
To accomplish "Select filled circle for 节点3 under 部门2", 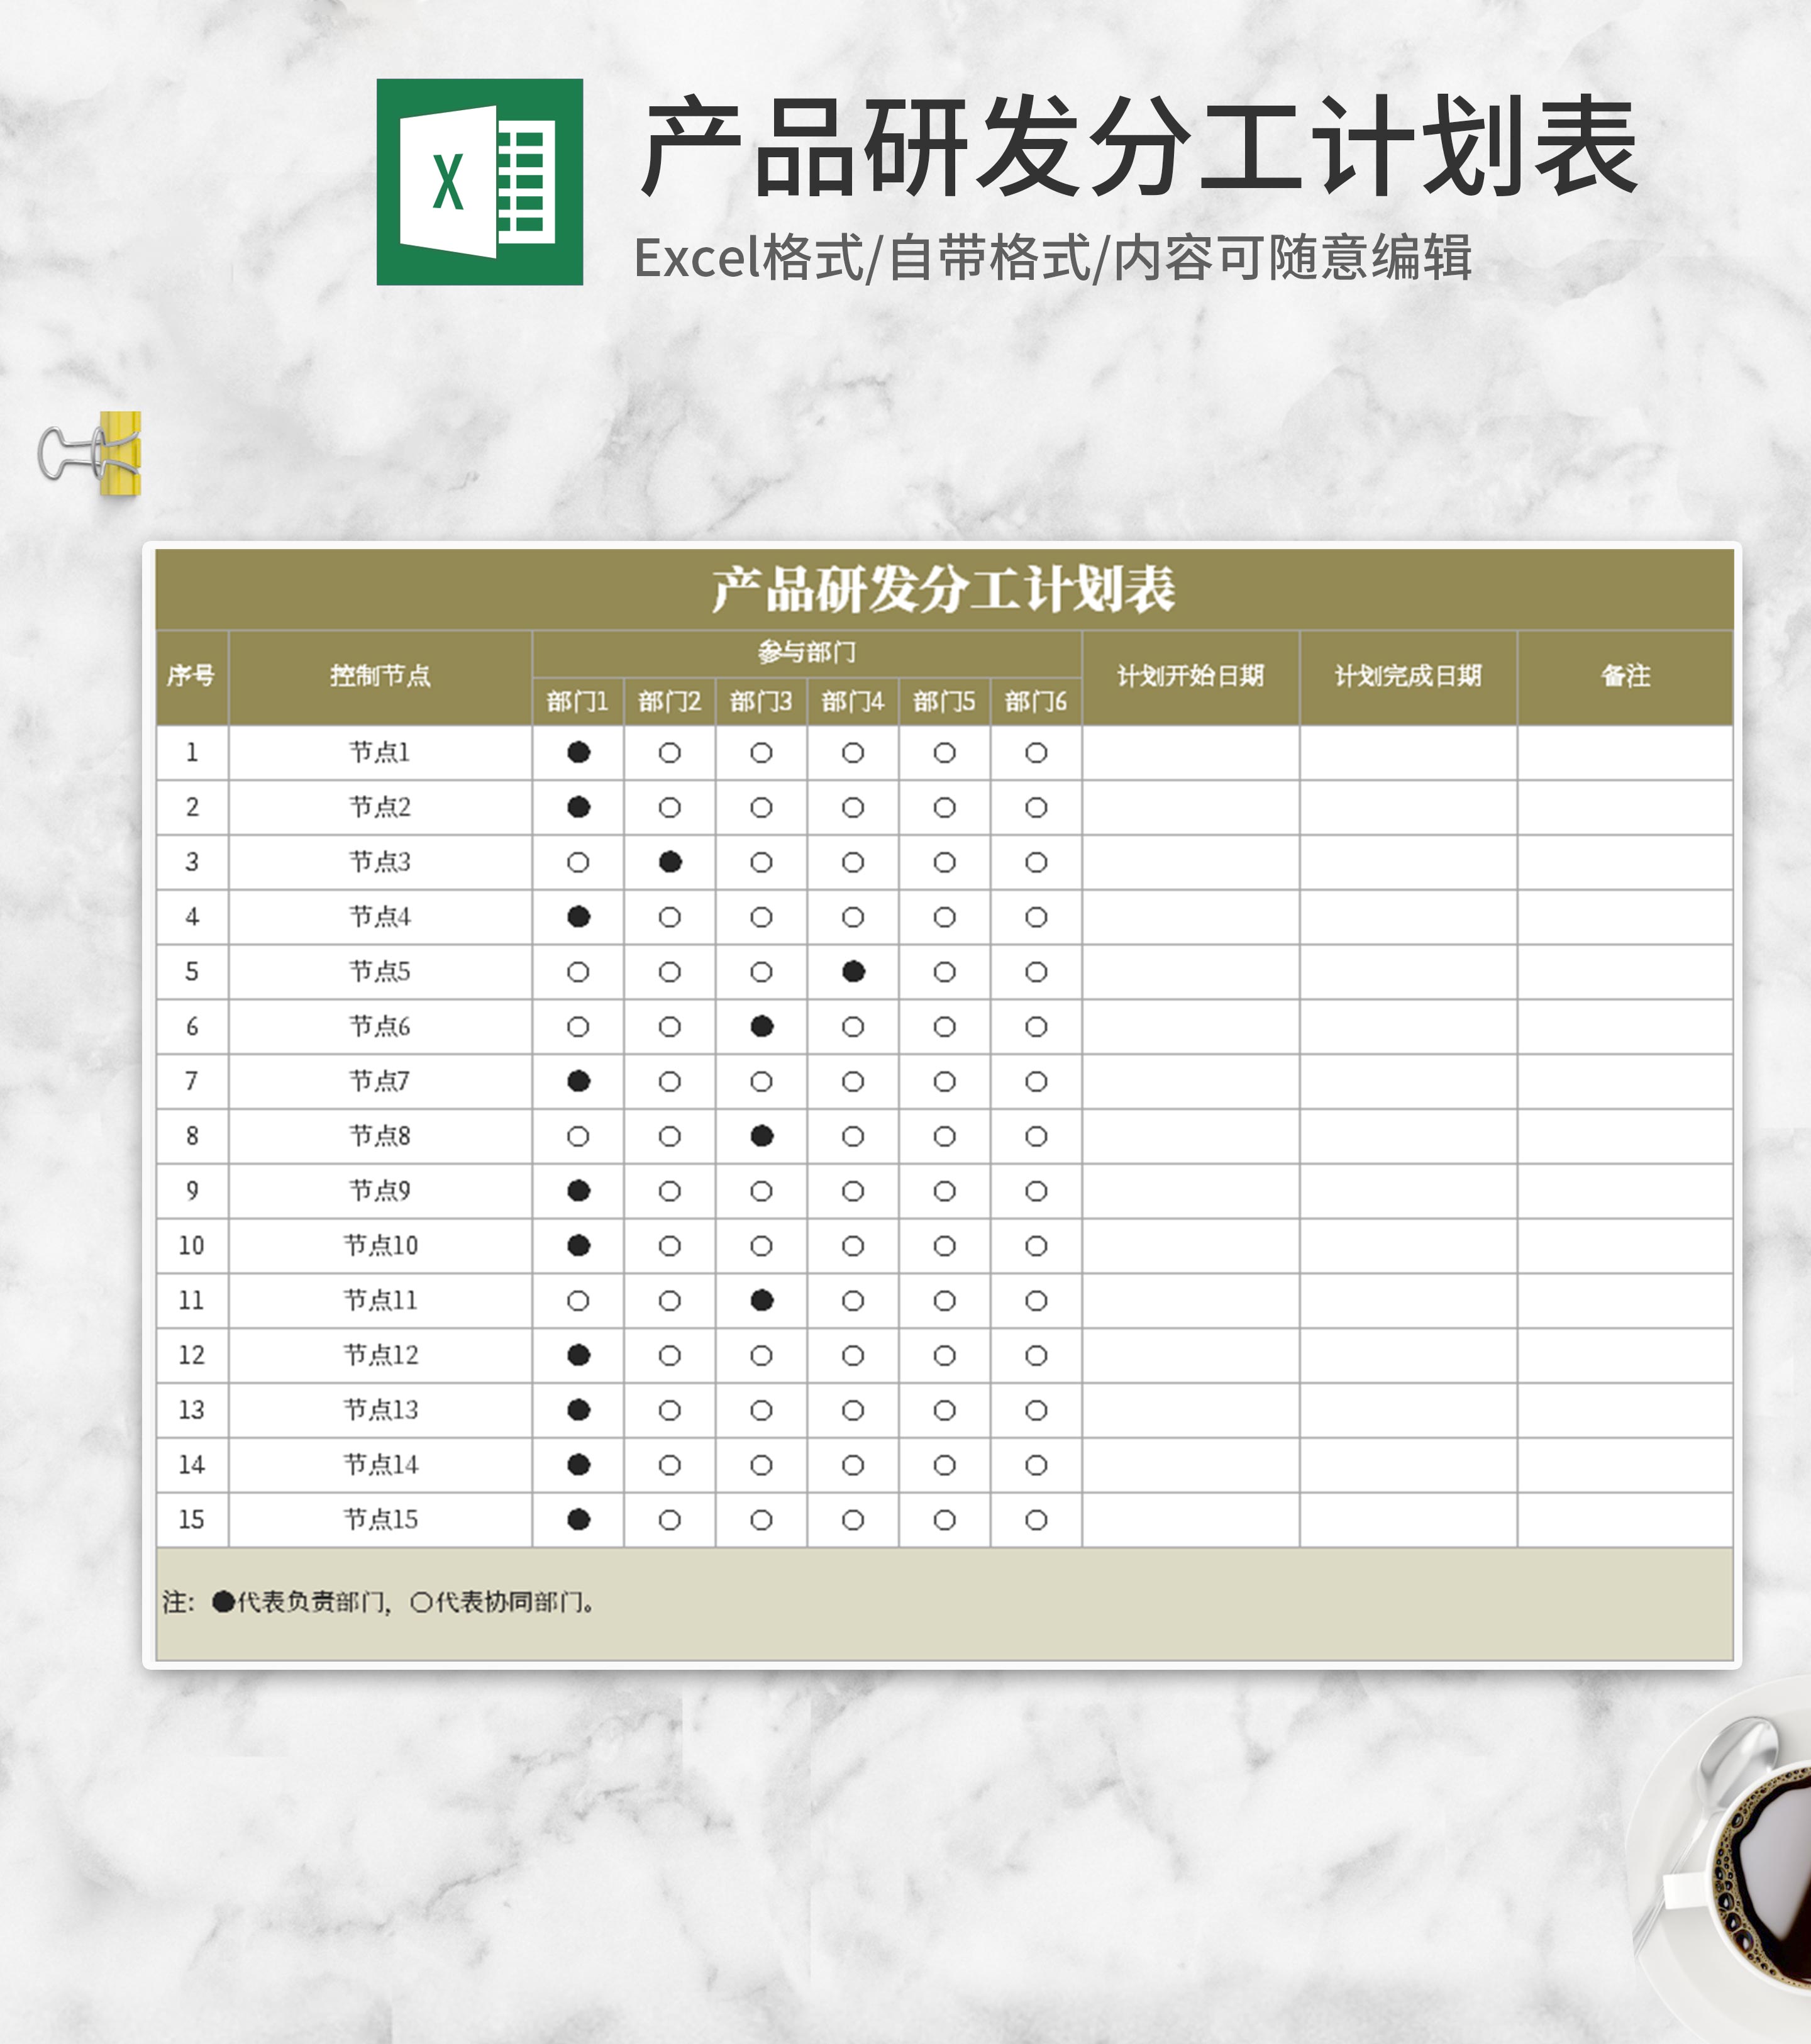I will click(x=670, y=862).
